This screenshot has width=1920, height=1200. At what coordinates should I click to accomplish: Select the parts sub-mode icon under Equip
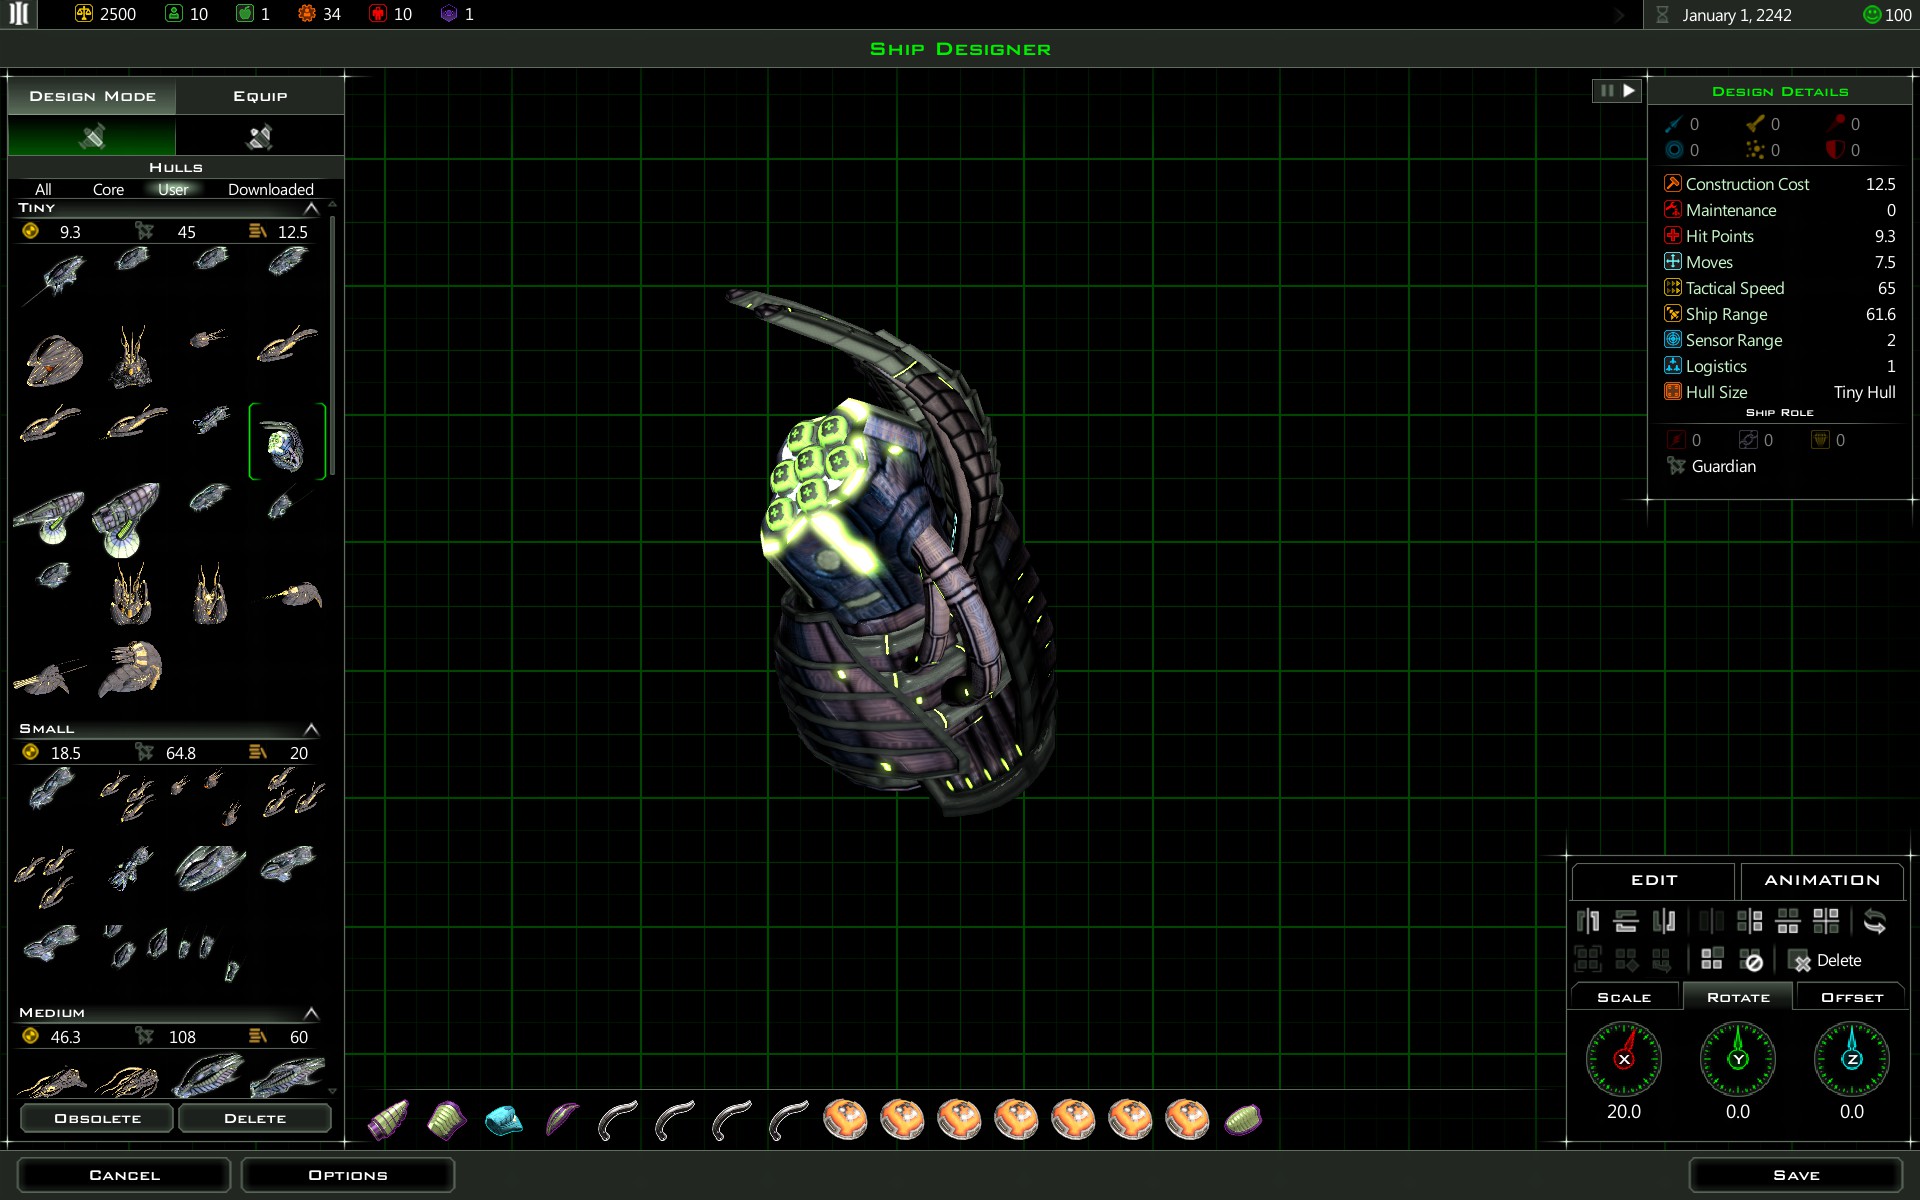click(260, 136)
